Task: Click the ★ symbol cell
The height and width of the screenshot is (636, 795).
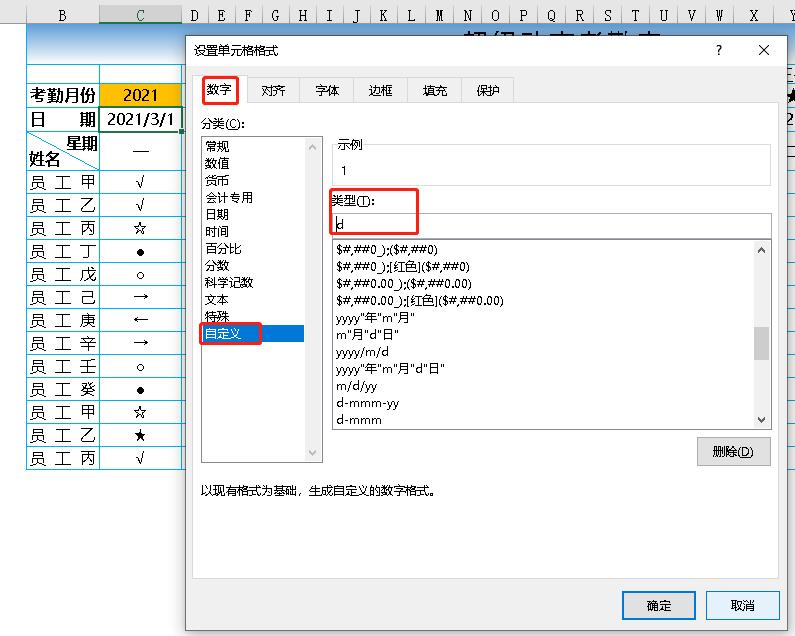Action: pos(140,436)
